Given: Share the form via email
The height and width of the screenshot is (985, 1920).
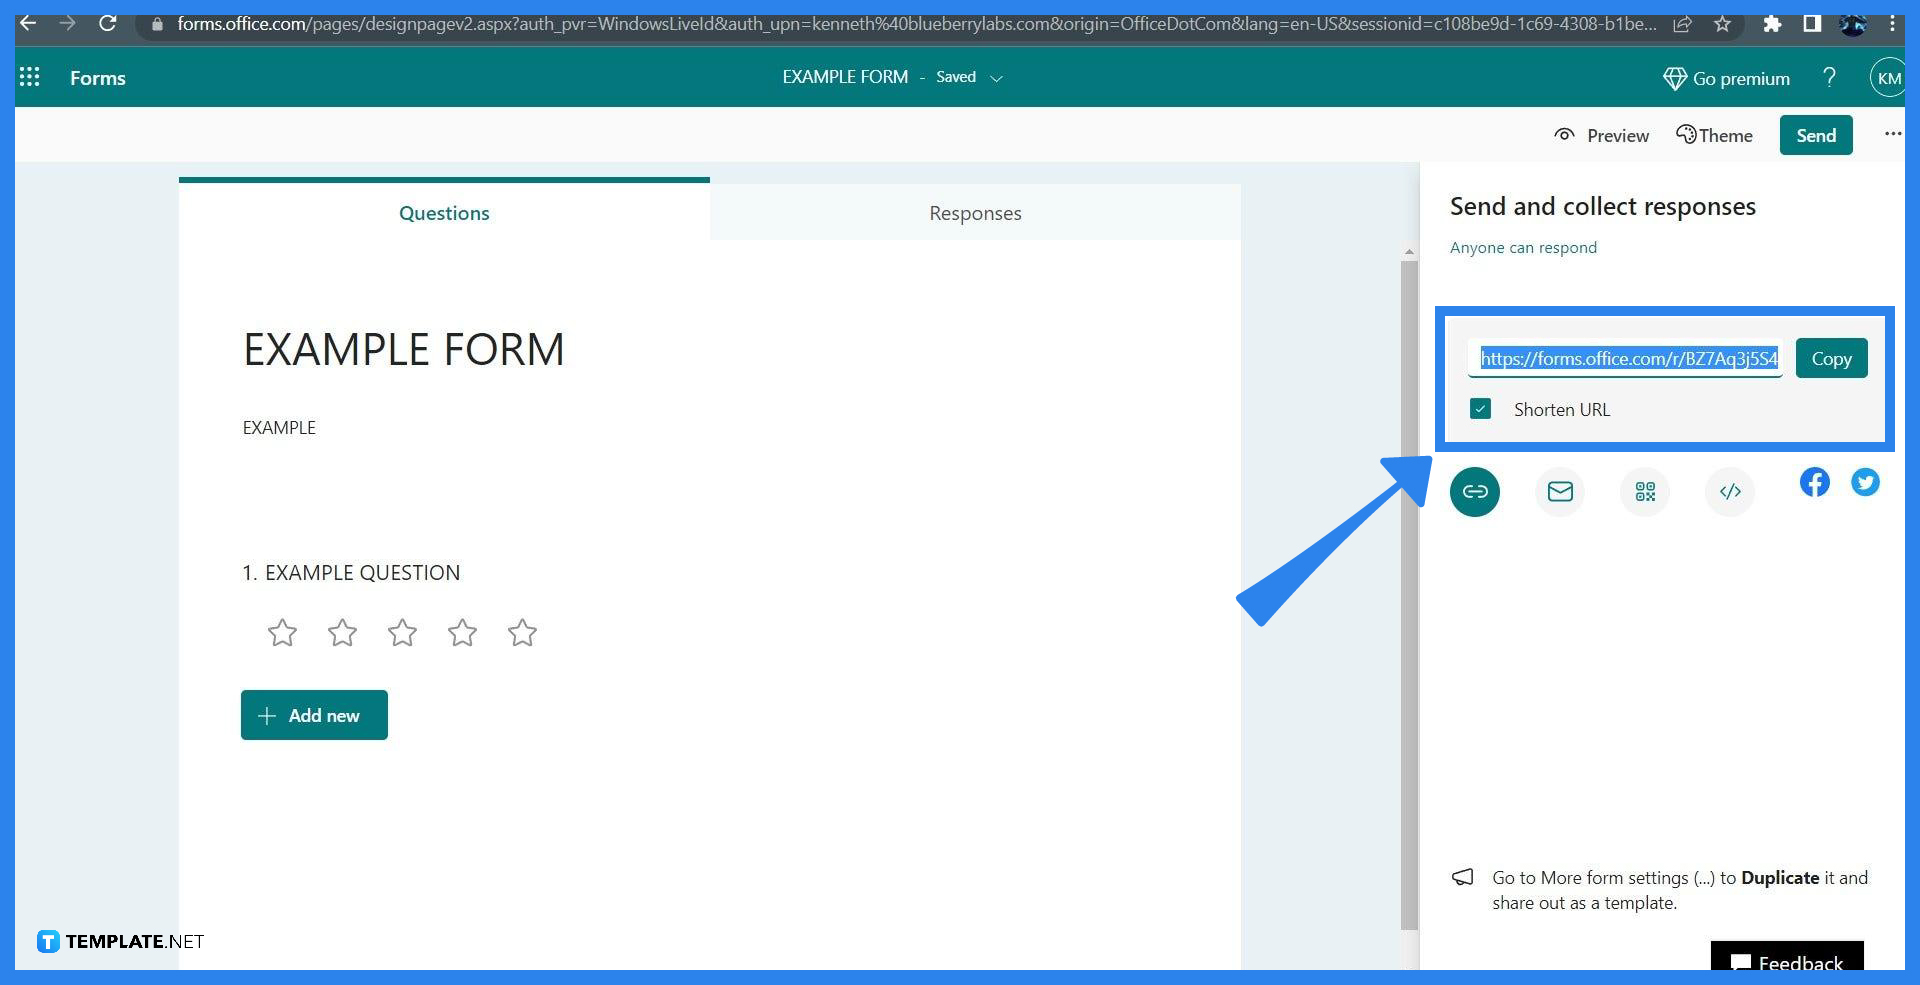Looking at the screenshot, I should click(x=1560, y=491).
